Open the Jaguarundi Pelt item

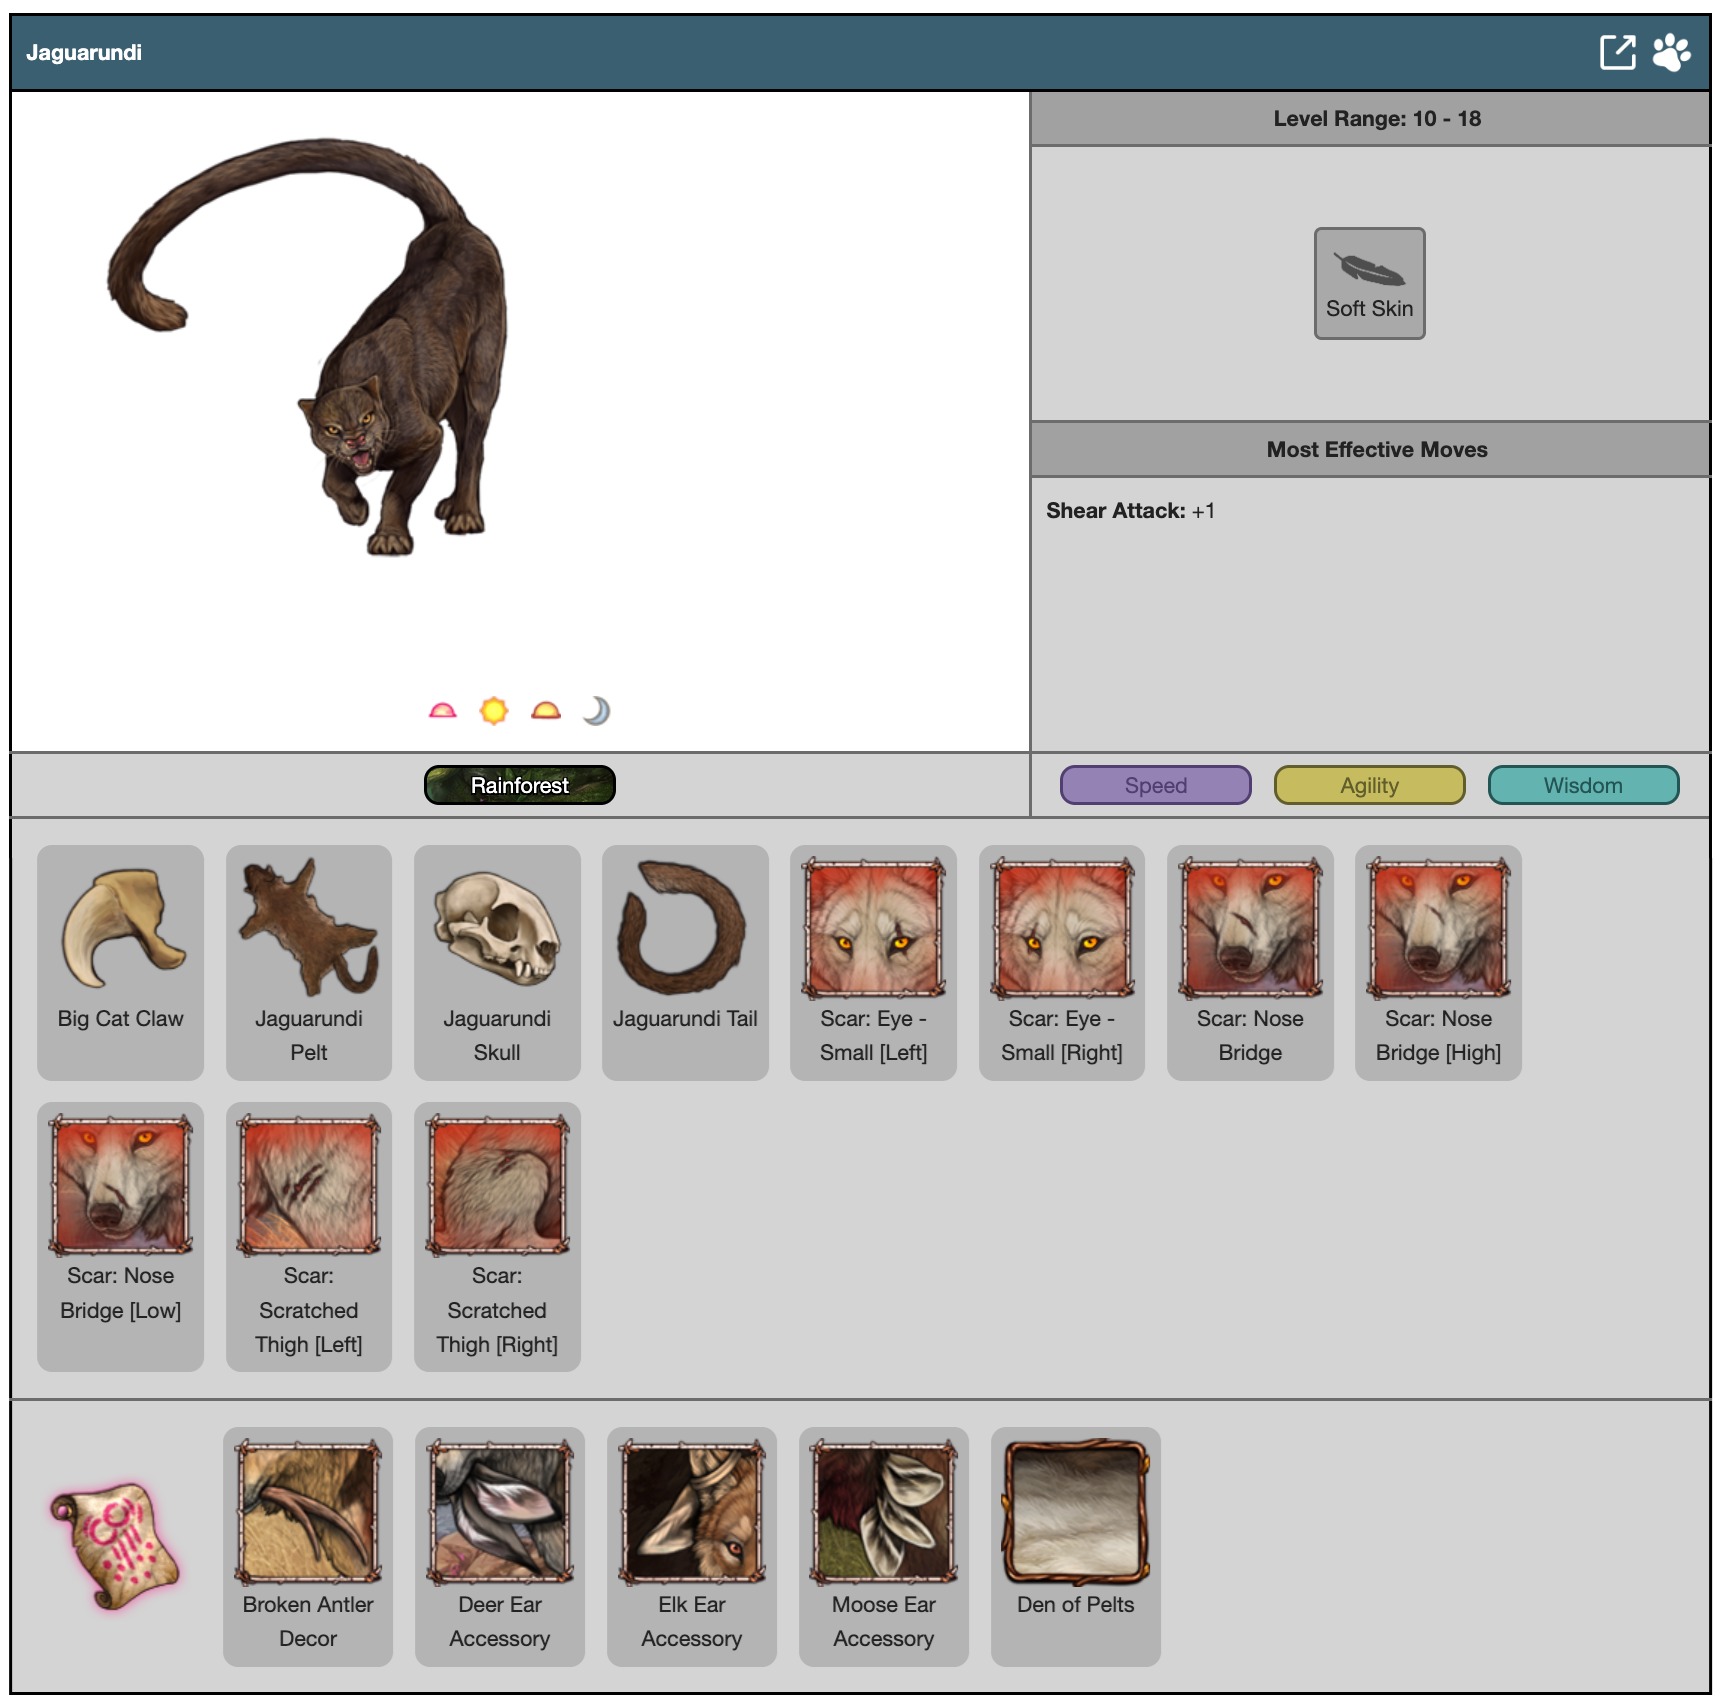(308, 961)
